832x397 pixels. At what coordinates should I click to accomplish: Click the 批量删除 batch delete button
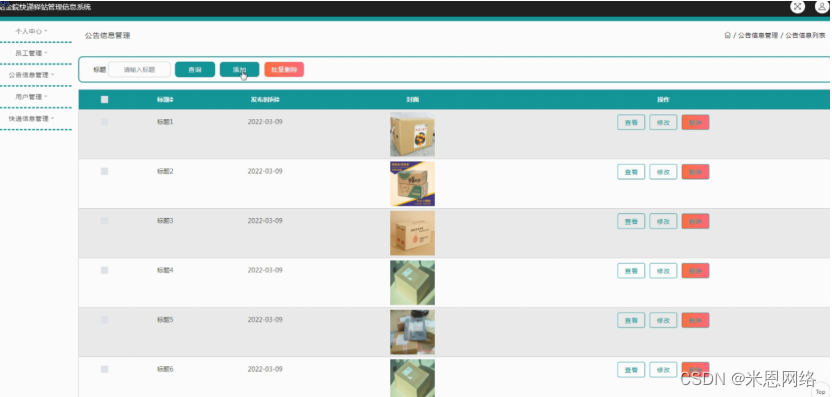click(x=284, y=70)
